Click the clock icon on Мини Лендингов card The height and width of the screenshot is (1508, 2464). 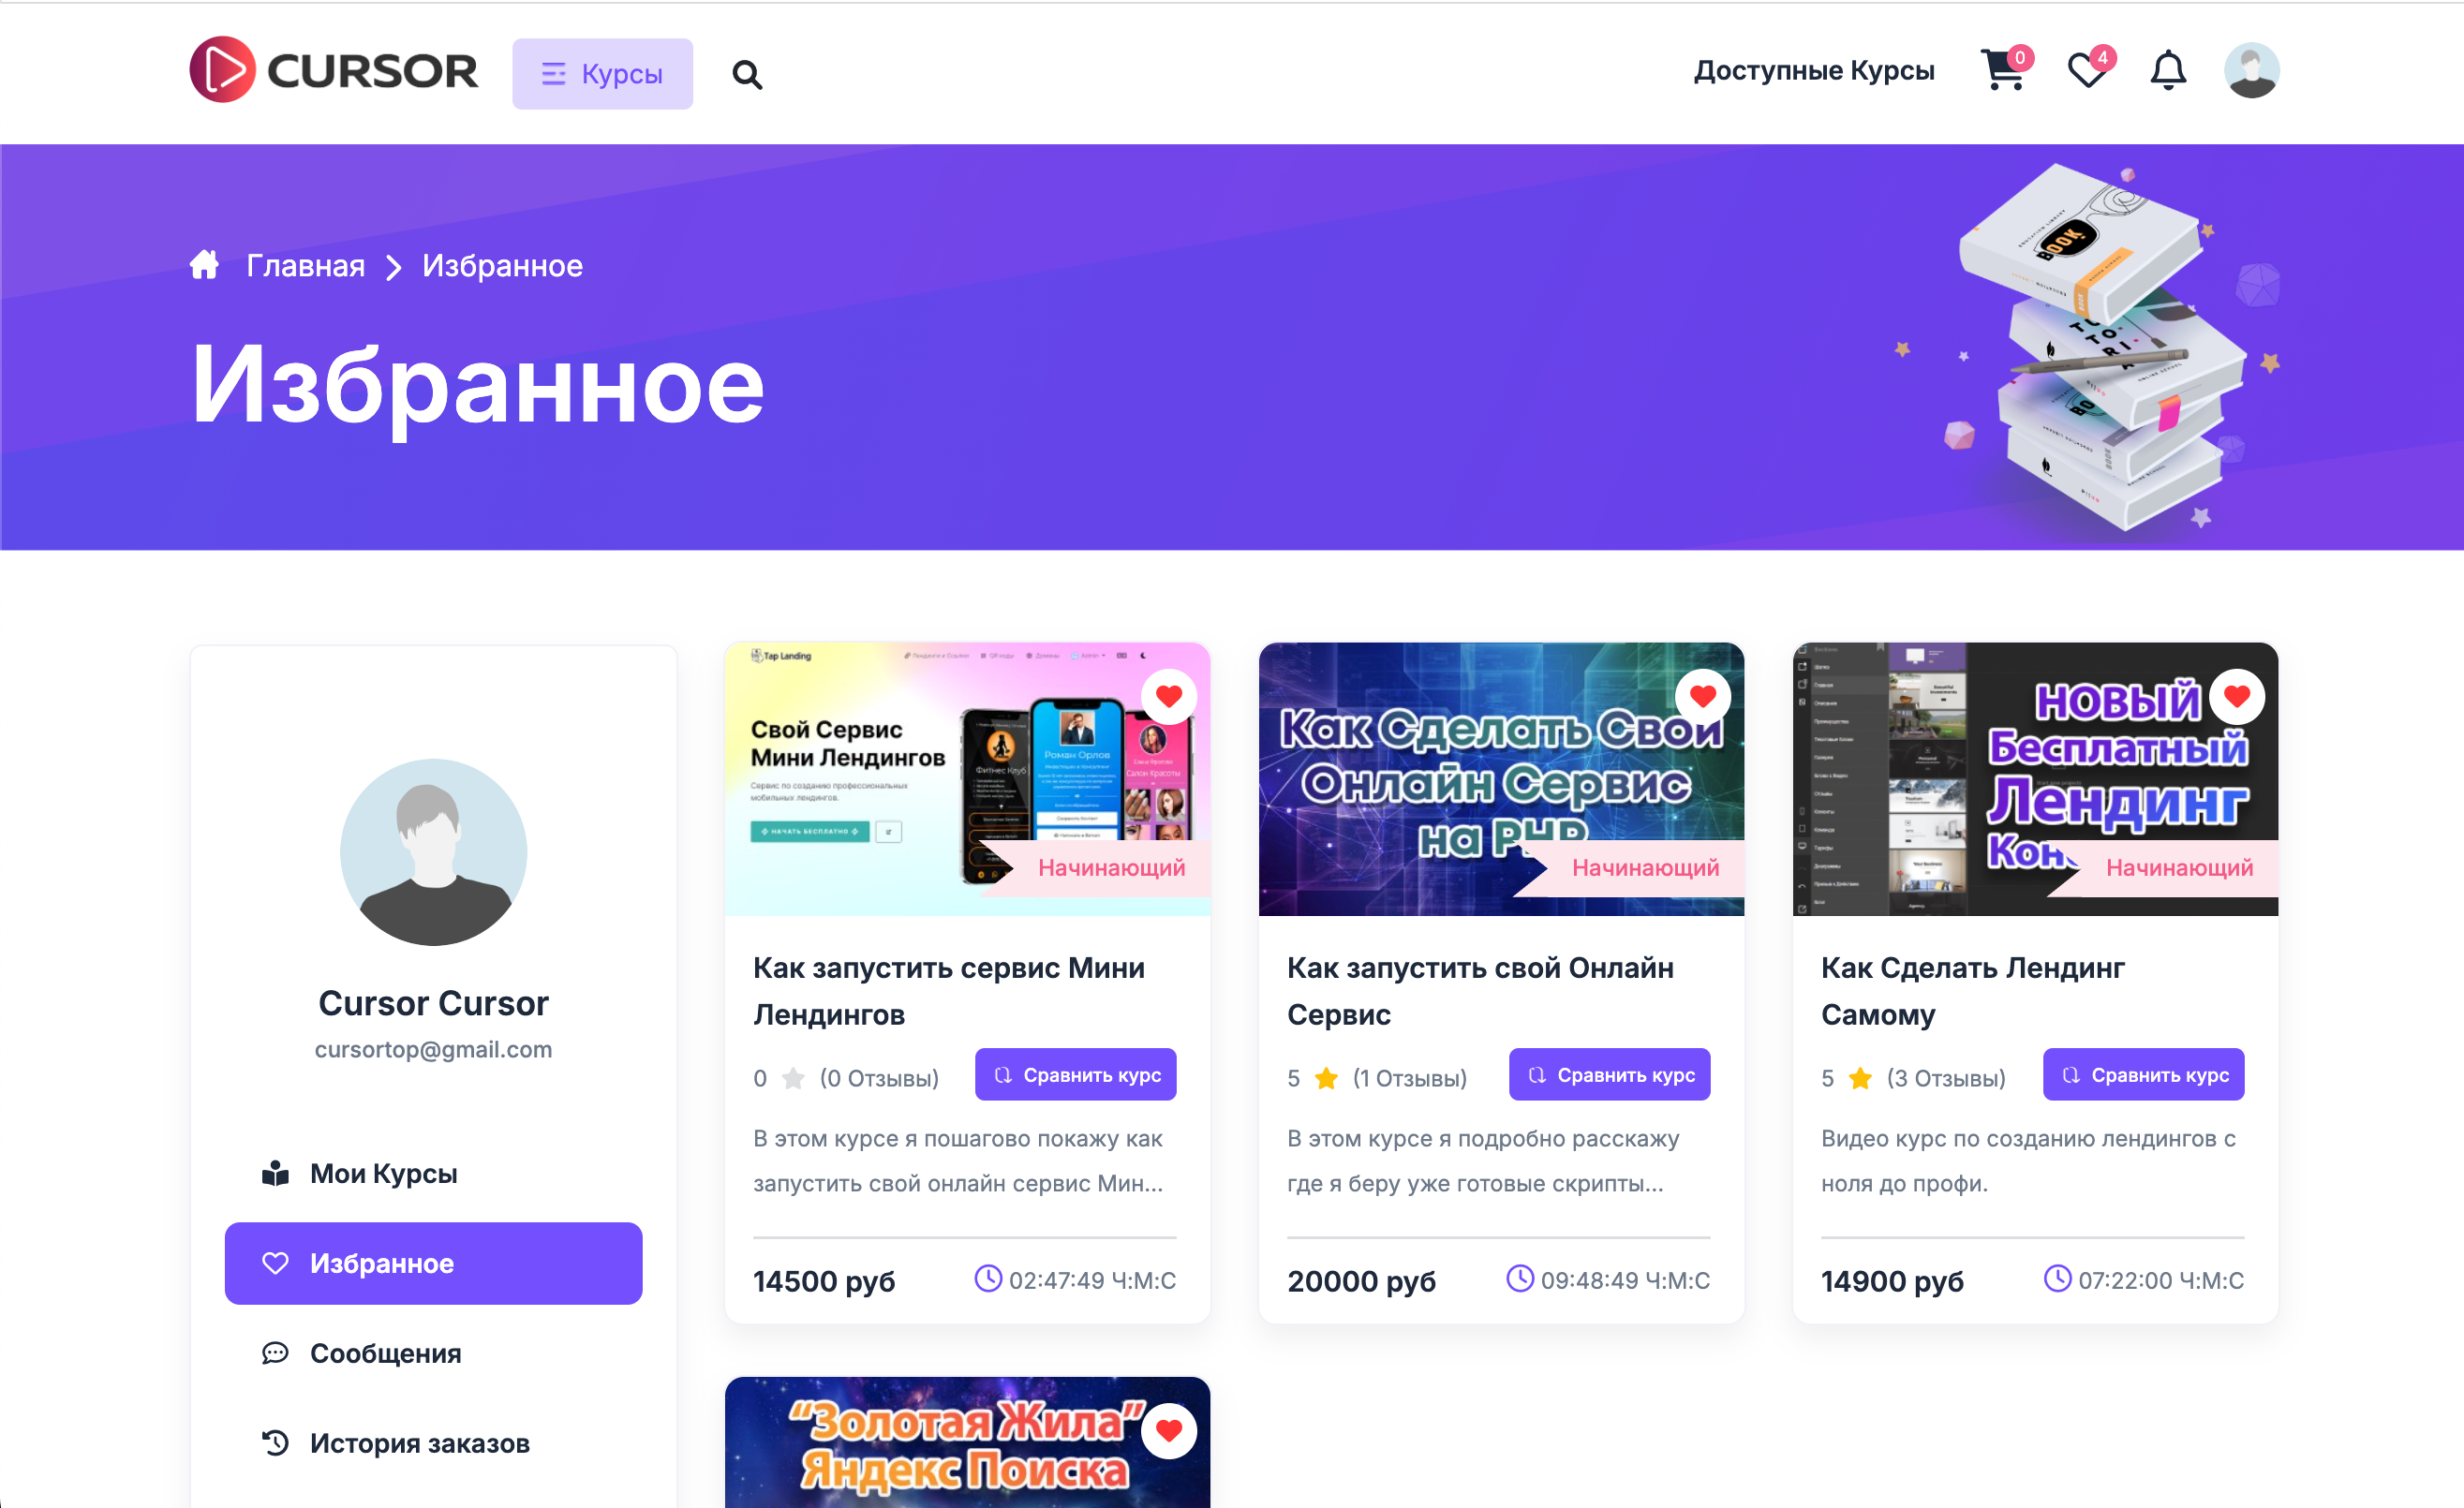point(988,1279)
